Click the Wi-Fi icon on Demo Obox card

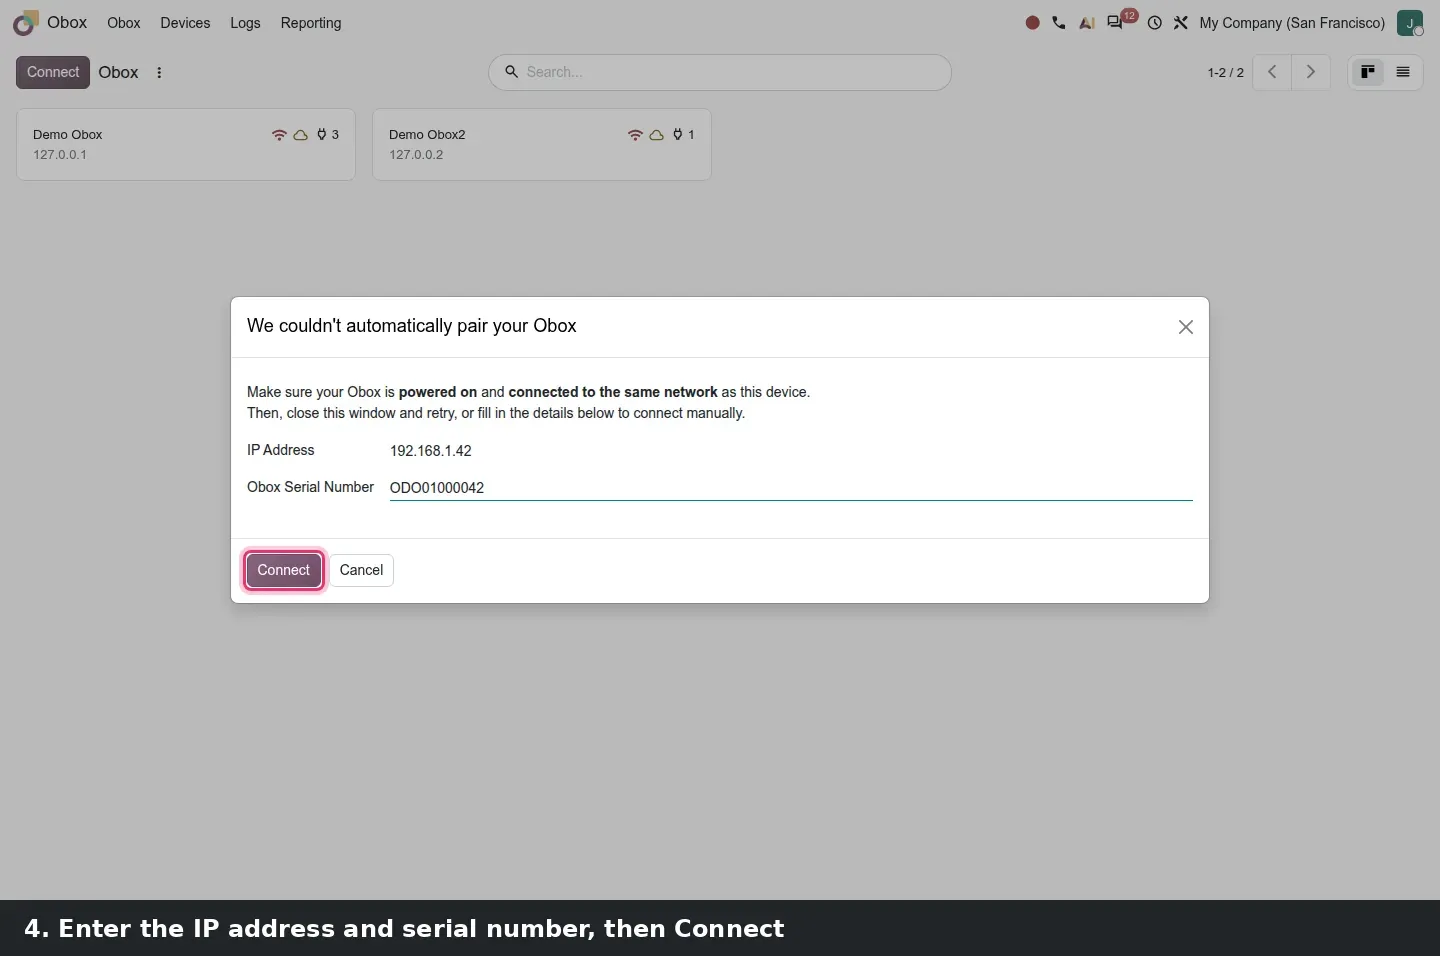279,135
